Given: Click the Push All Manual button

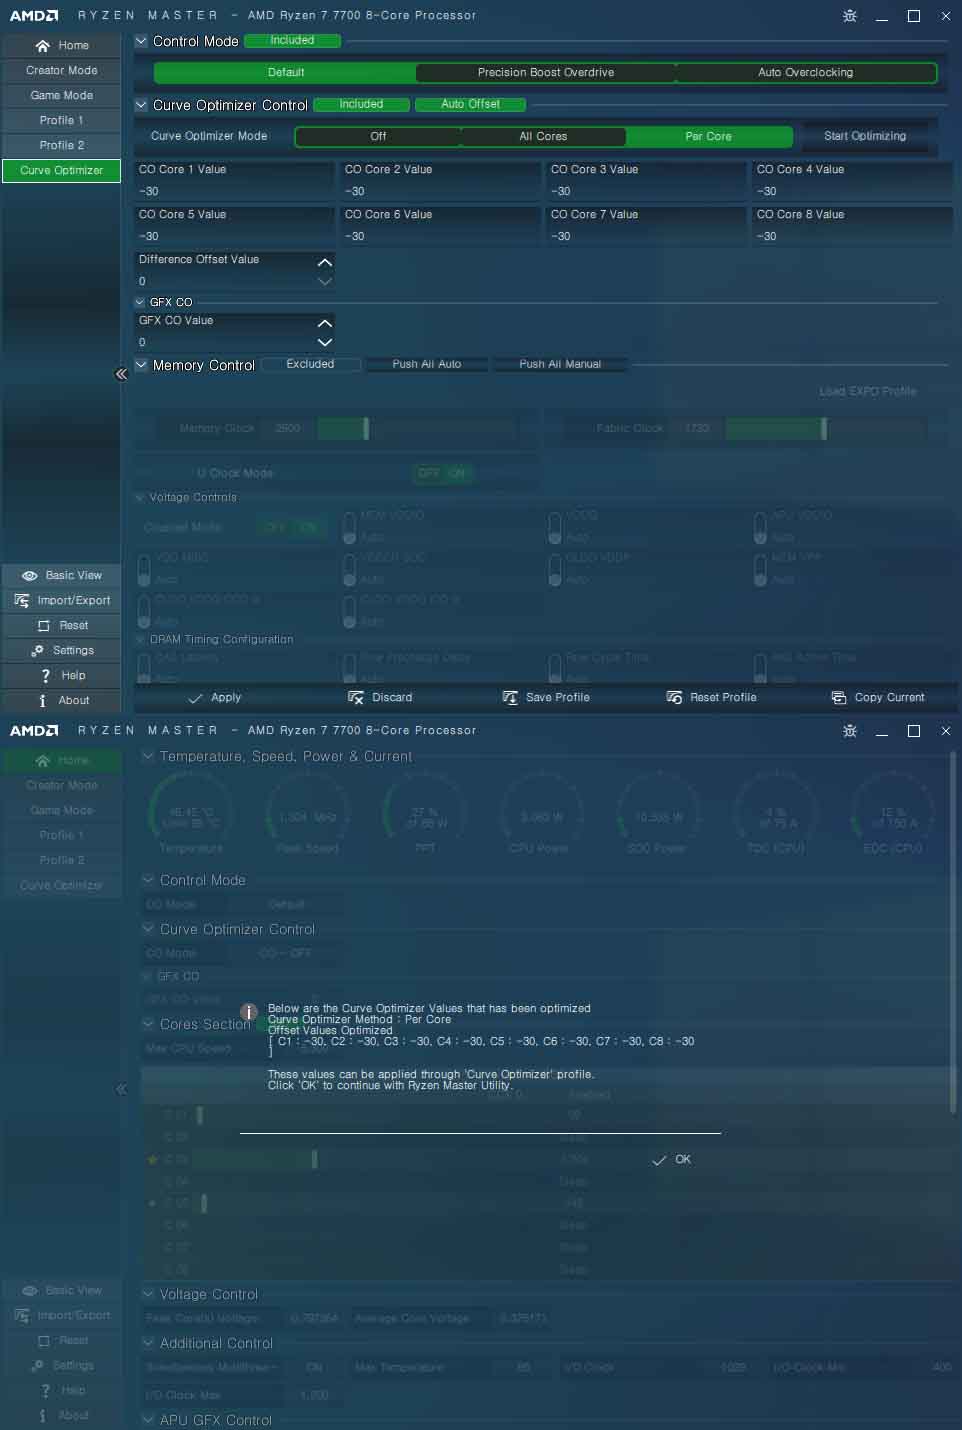Looking at the screenshot, I should point(560,365).
